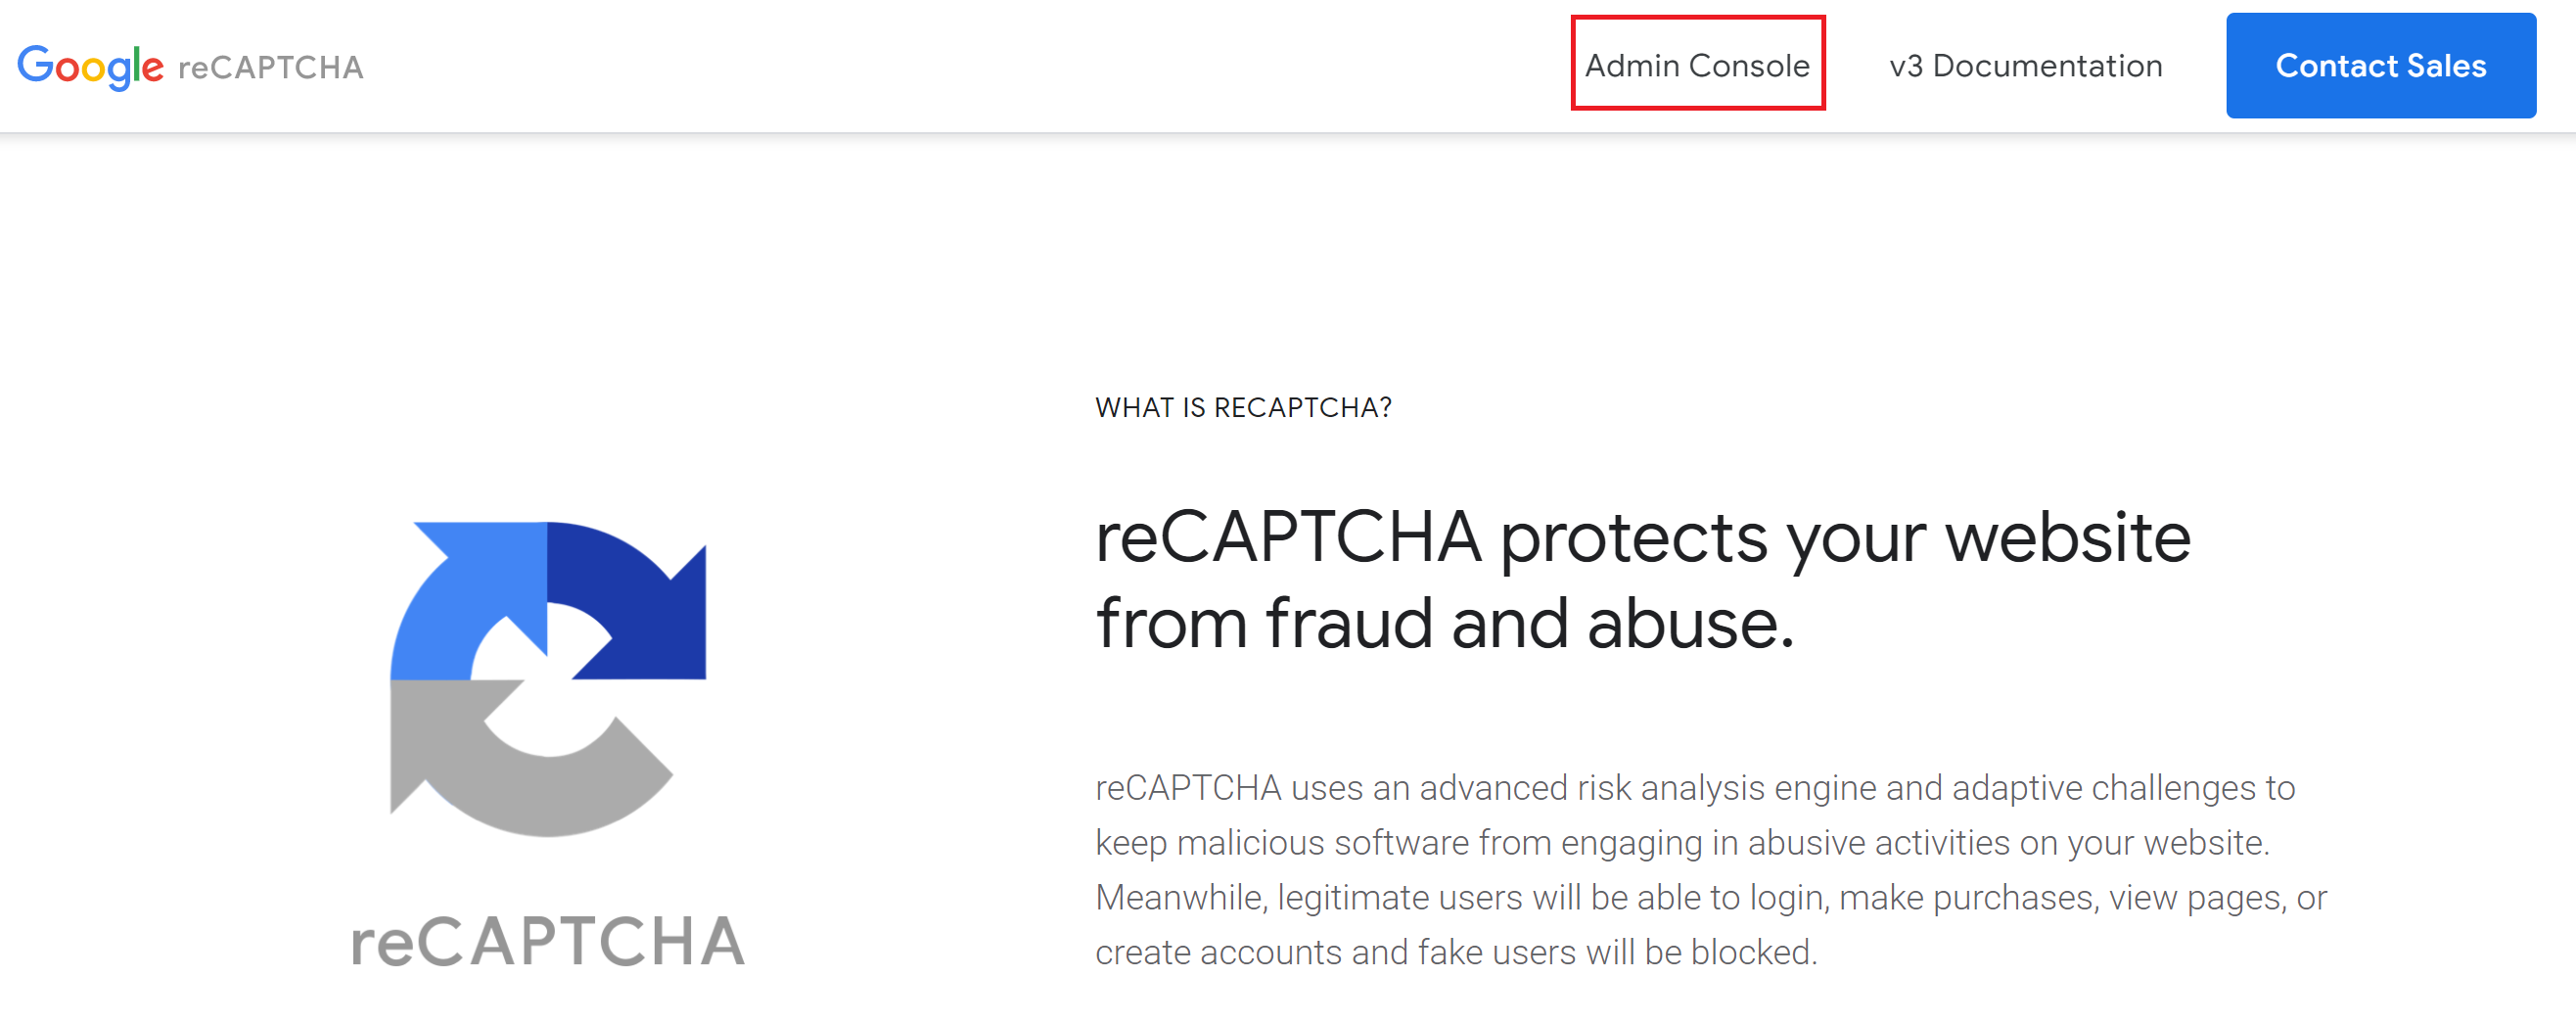
Task: Click the risk analysis description paragraph
Action: (x=1710, y=869)
